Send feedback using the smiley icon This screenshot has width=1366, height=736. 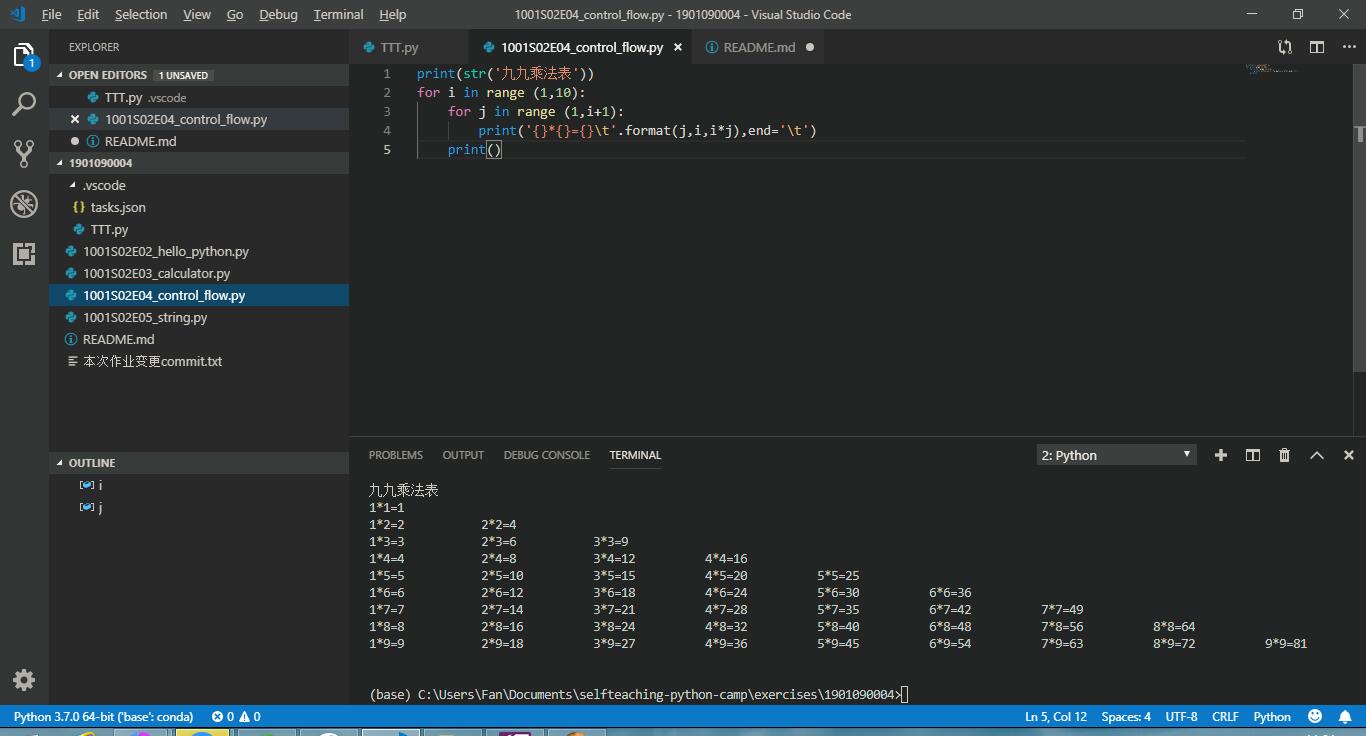point(1316,716)
